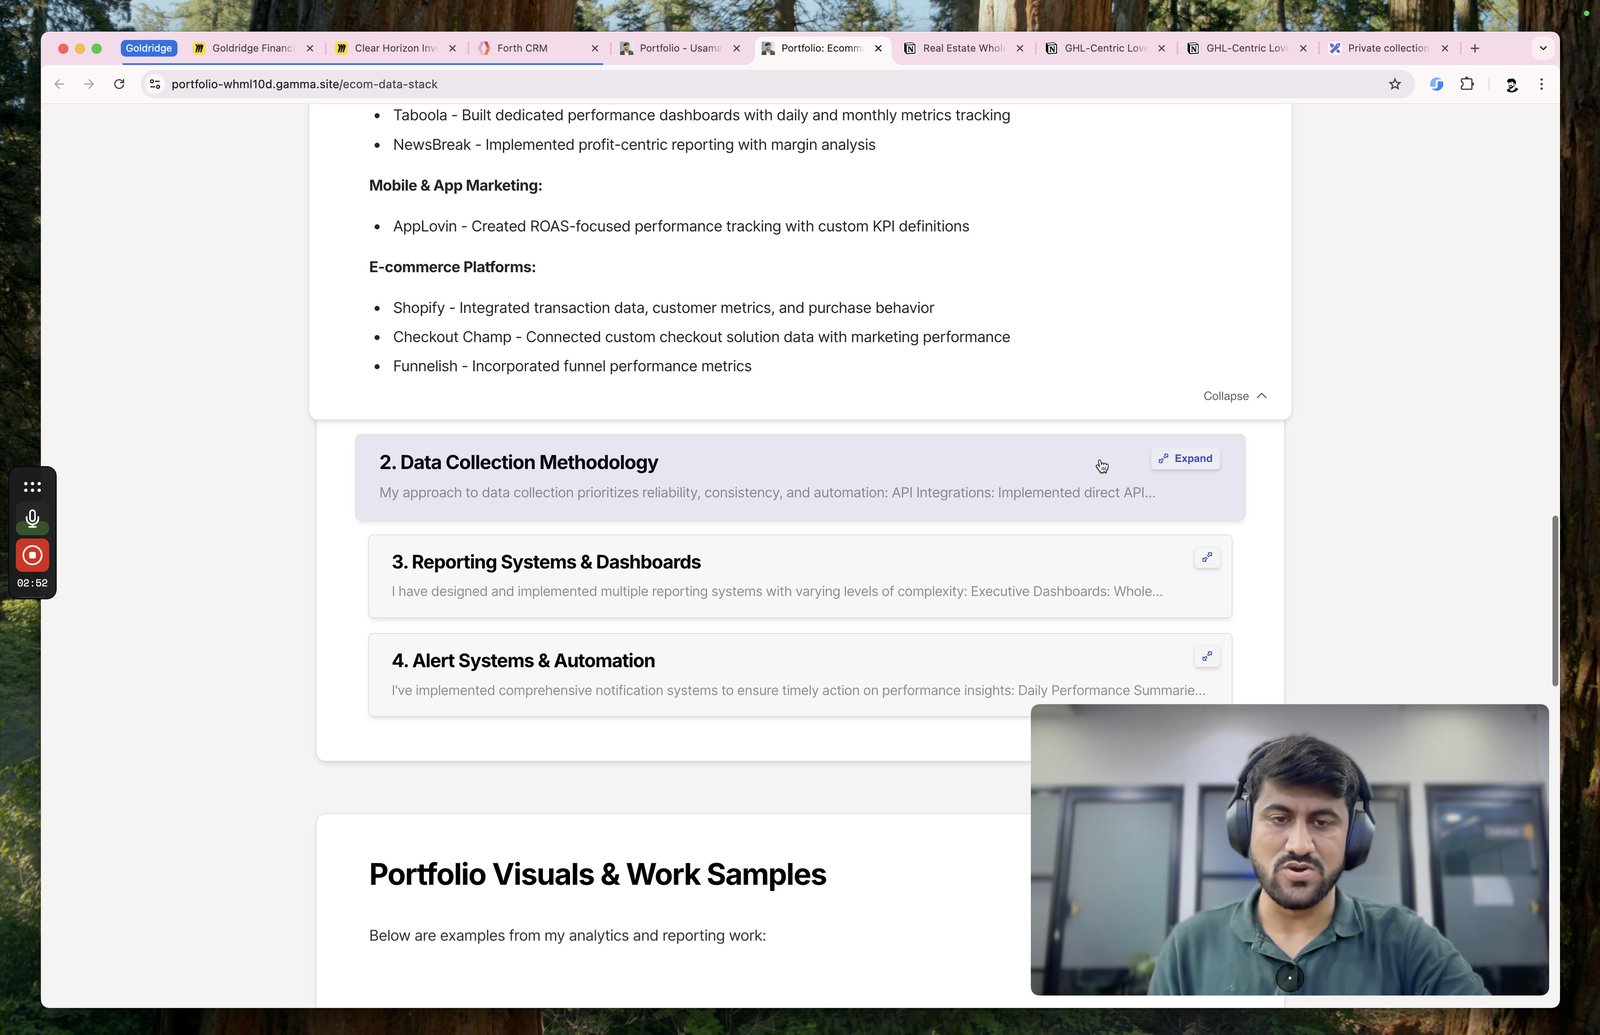Viewport: 1600px width, 1035px height.
Task: Reload the page with the refresh icon
Action: click(119, 84)
